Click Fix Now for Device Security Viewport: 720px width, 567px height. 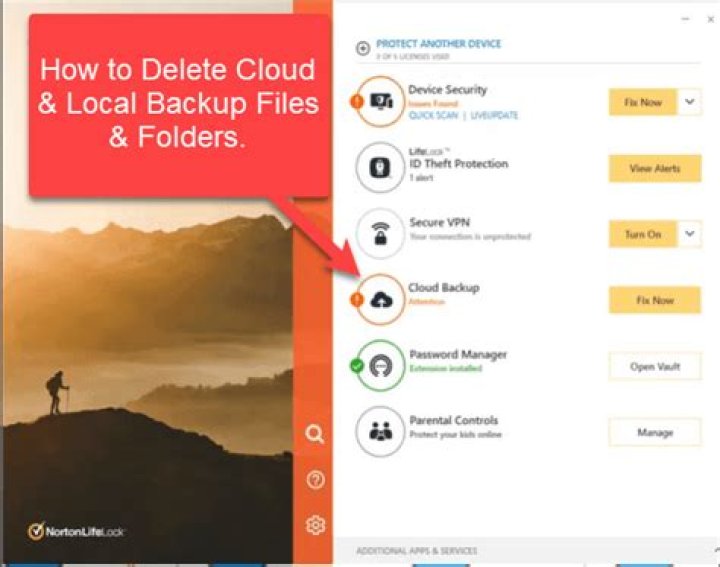643,102
